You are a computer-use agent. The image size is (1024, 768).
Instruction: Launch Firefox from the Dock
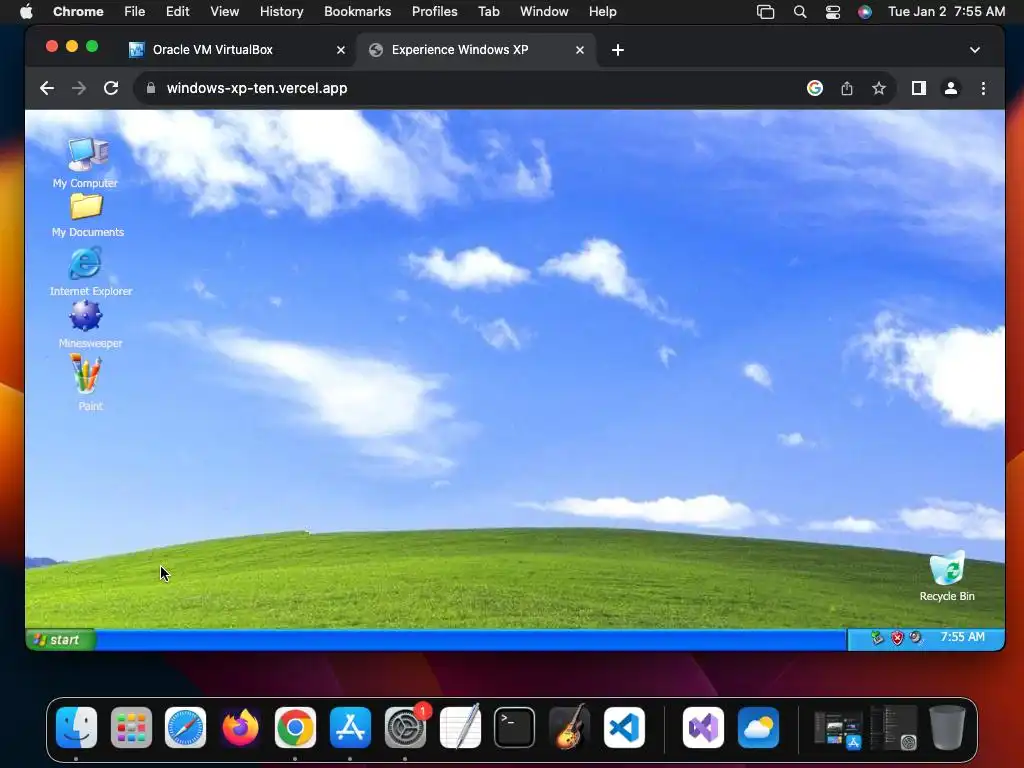click(x=240, y=727)
